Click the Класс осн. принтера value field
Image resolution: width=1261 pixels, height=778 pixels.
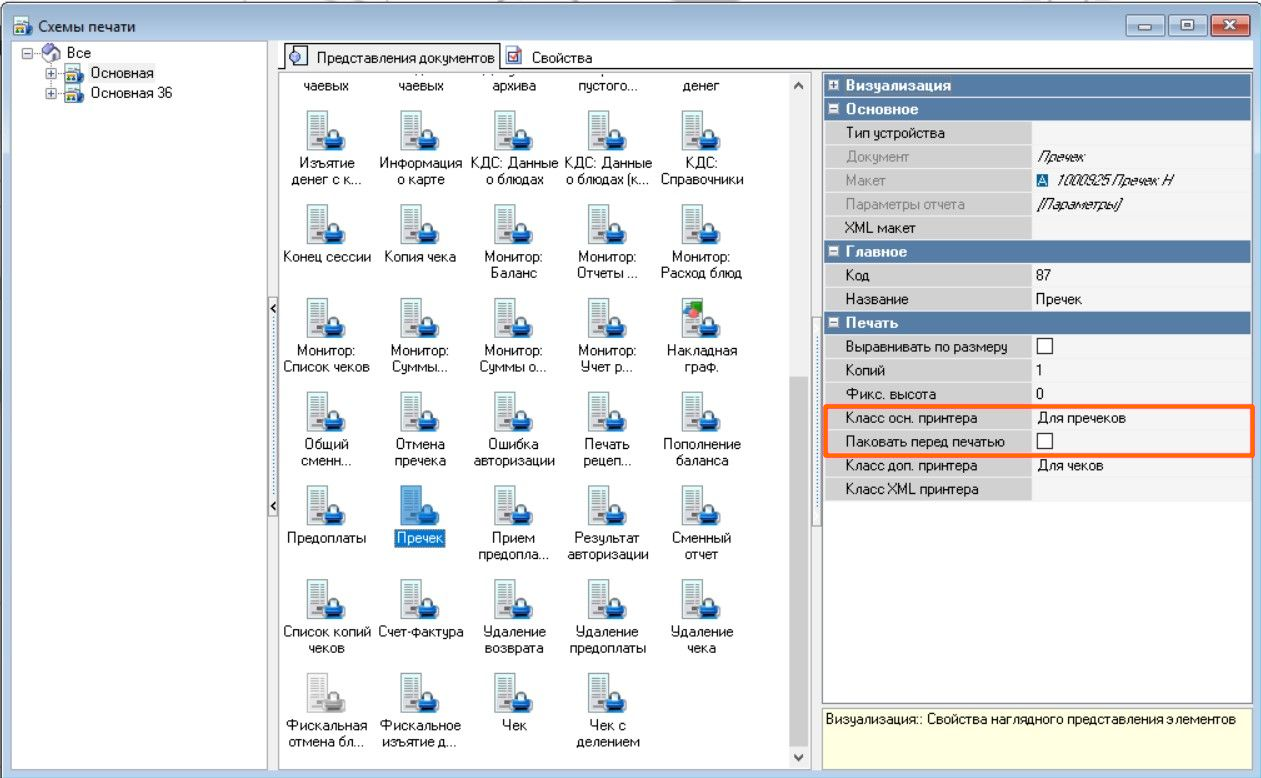[1140, 418]
